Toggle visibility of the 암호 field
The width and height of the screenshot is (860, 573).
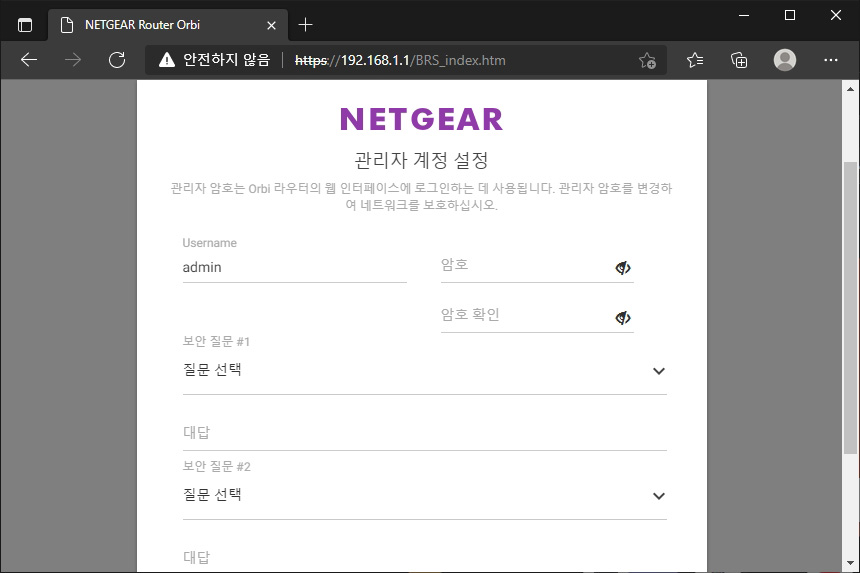(x=623, y=268)
